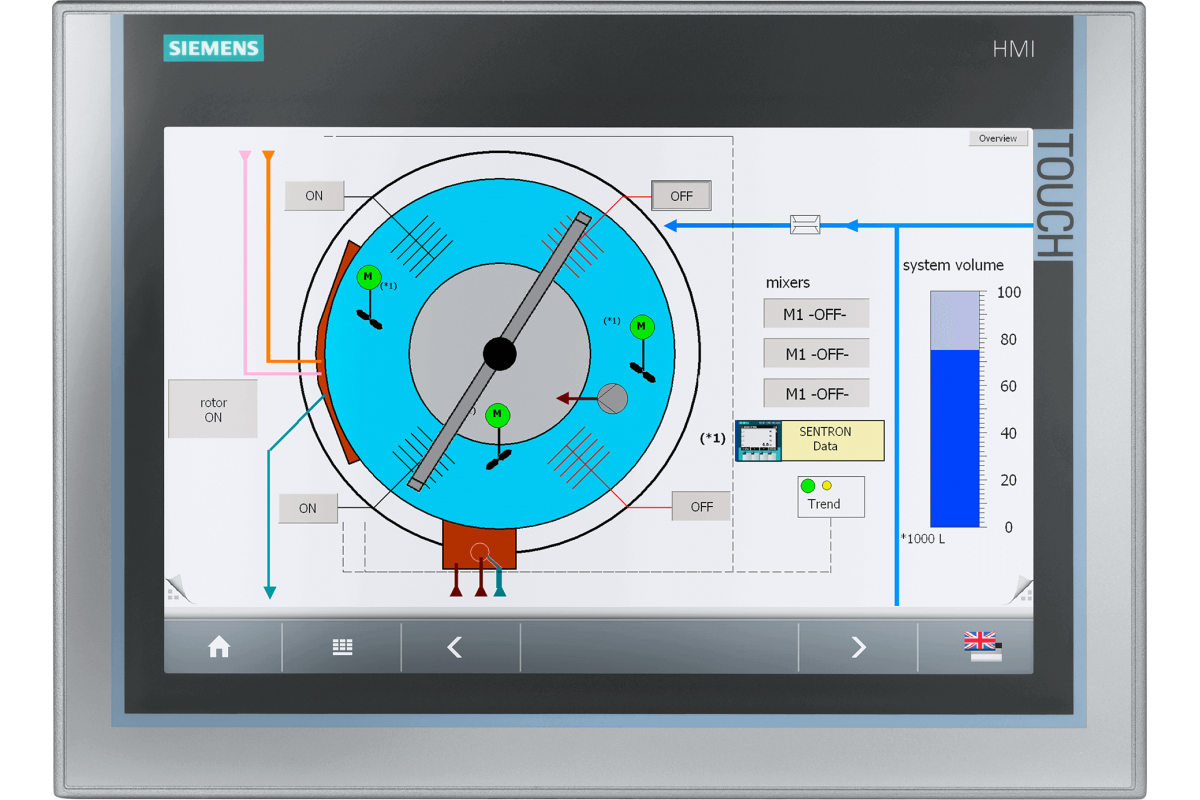Image resolution: width=1200 pixels, height=800 pixels.
Task: Switch language via the UK flag icon
Action: click(981, 646)
